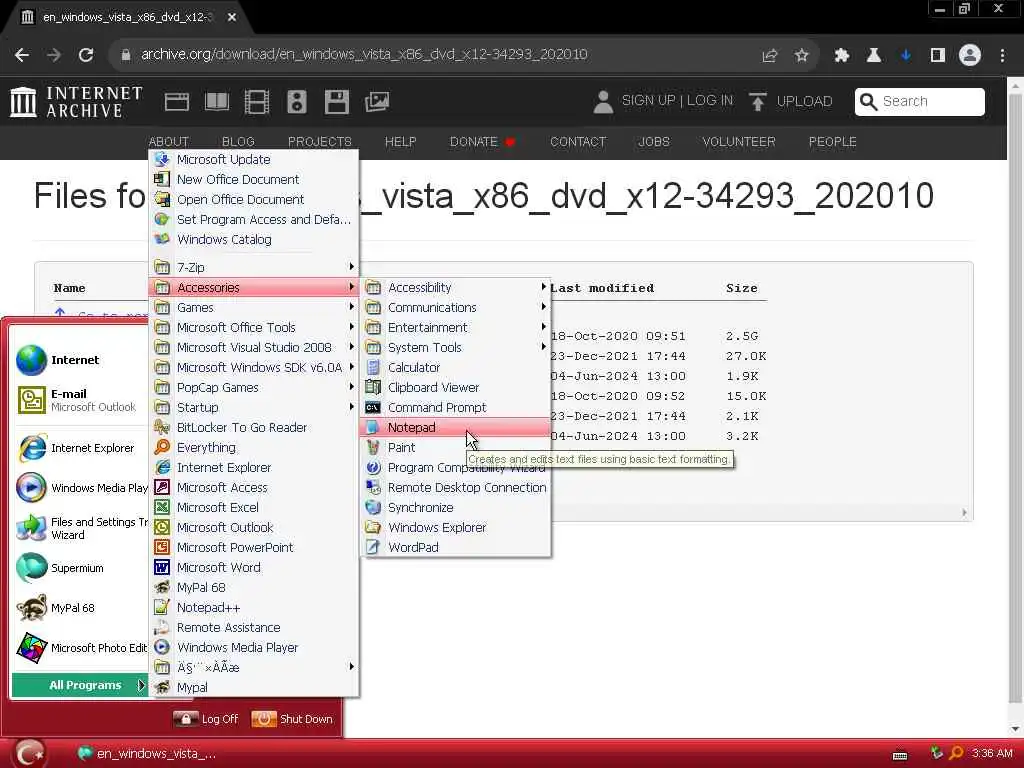Click the Internet globe icon in Start menu
The height and width of the screenshot is (768, 1024).
tap(31, 360)
